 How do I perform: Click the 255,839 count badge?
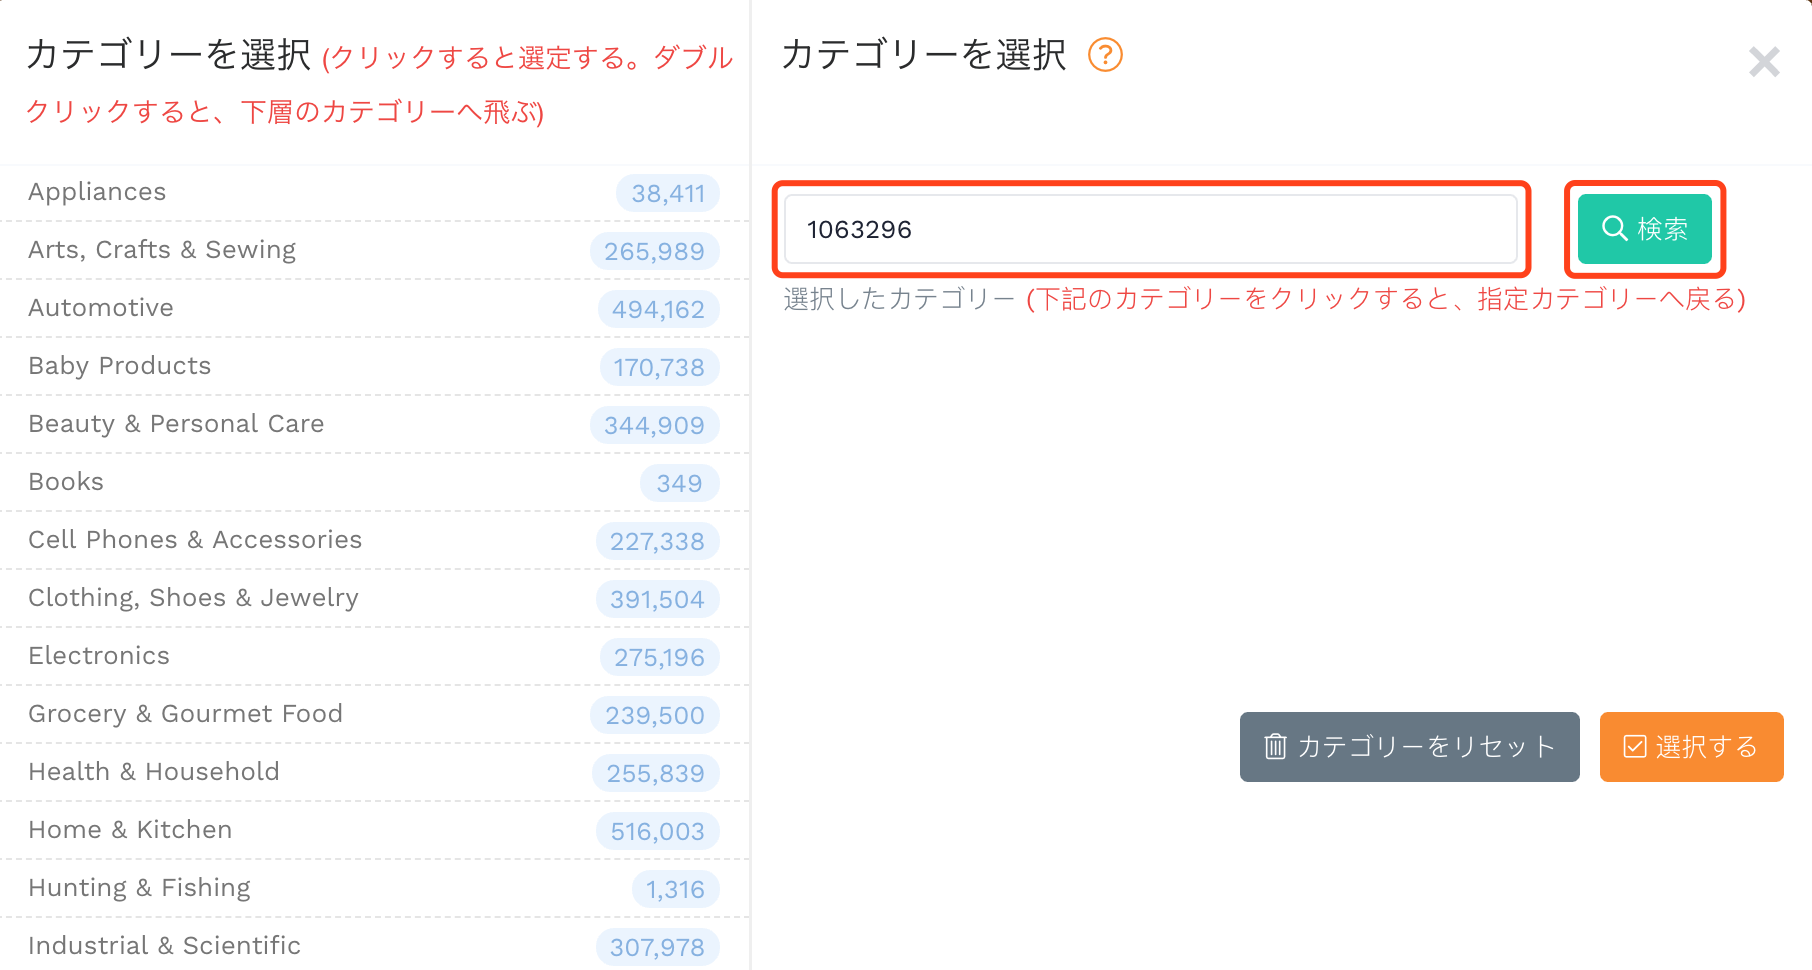click(x=656, y=773)
